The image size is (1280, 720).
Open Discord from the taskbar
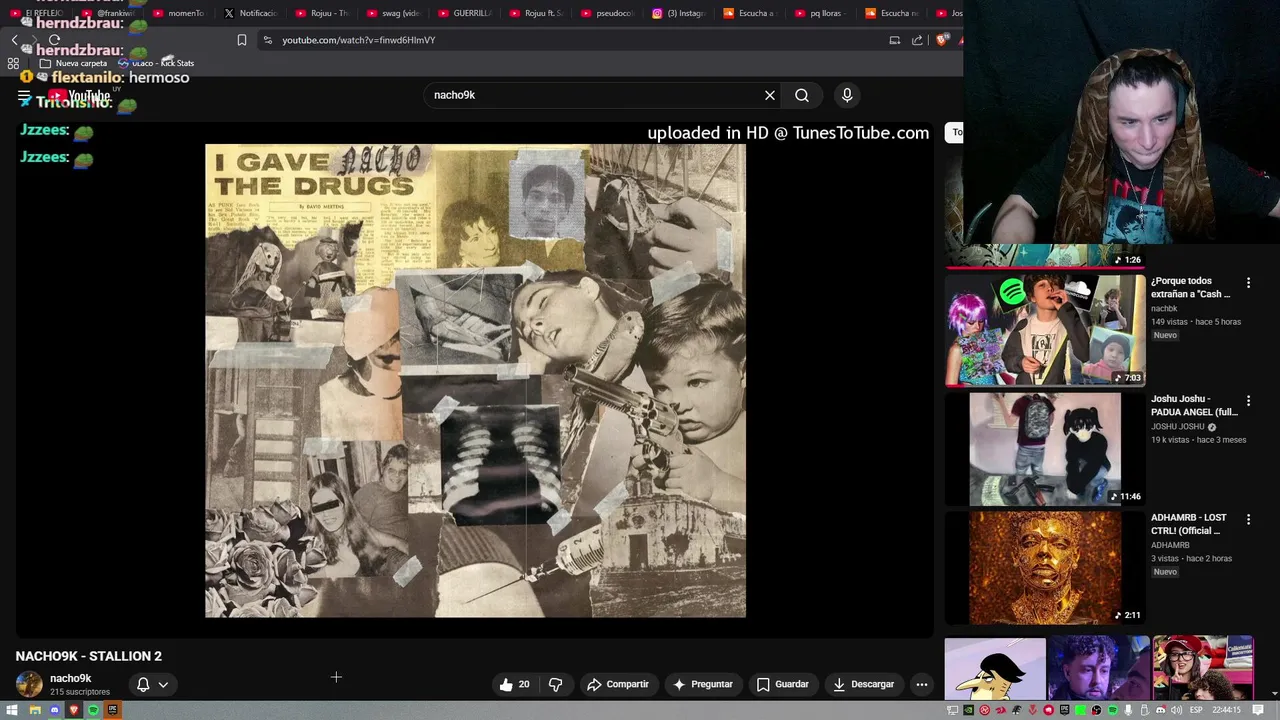coord(54,710)
